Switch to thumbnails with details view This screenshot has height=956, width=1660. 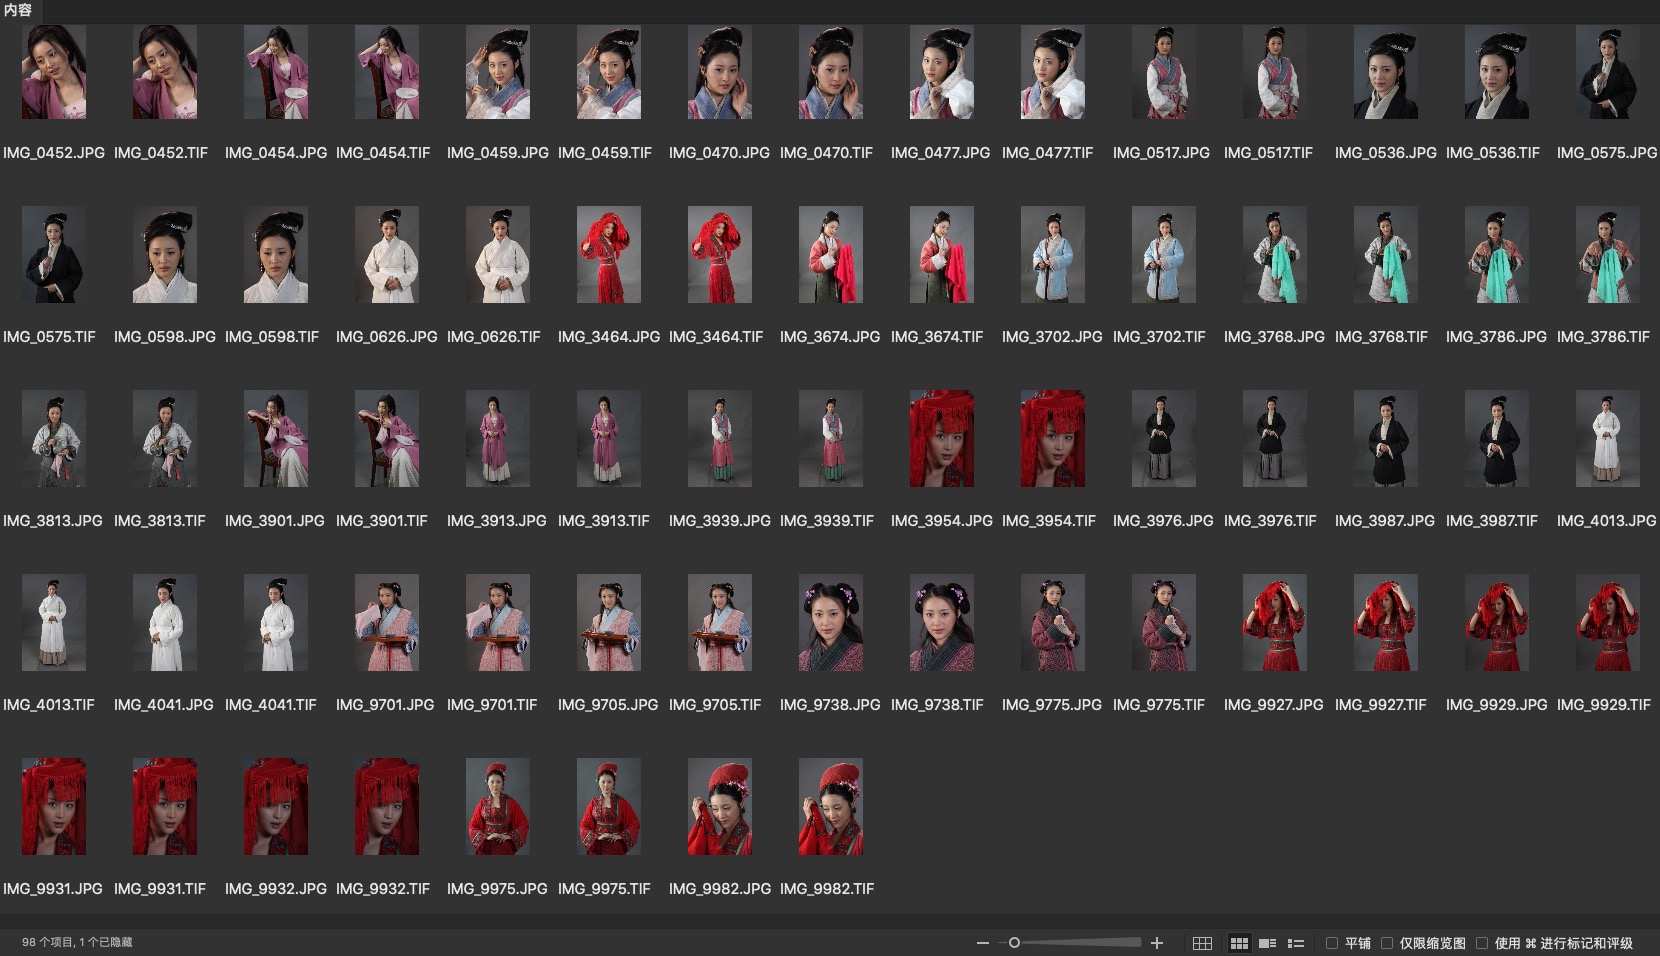(1267, 943)
